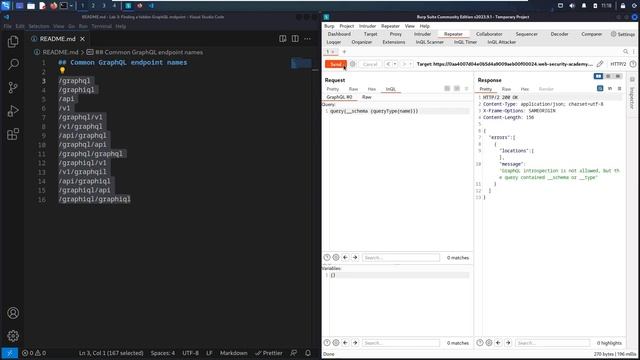The width and height of the screenshot is (640, 360).
Task: Open the Collaborator tab
Action: pos(489,34)
